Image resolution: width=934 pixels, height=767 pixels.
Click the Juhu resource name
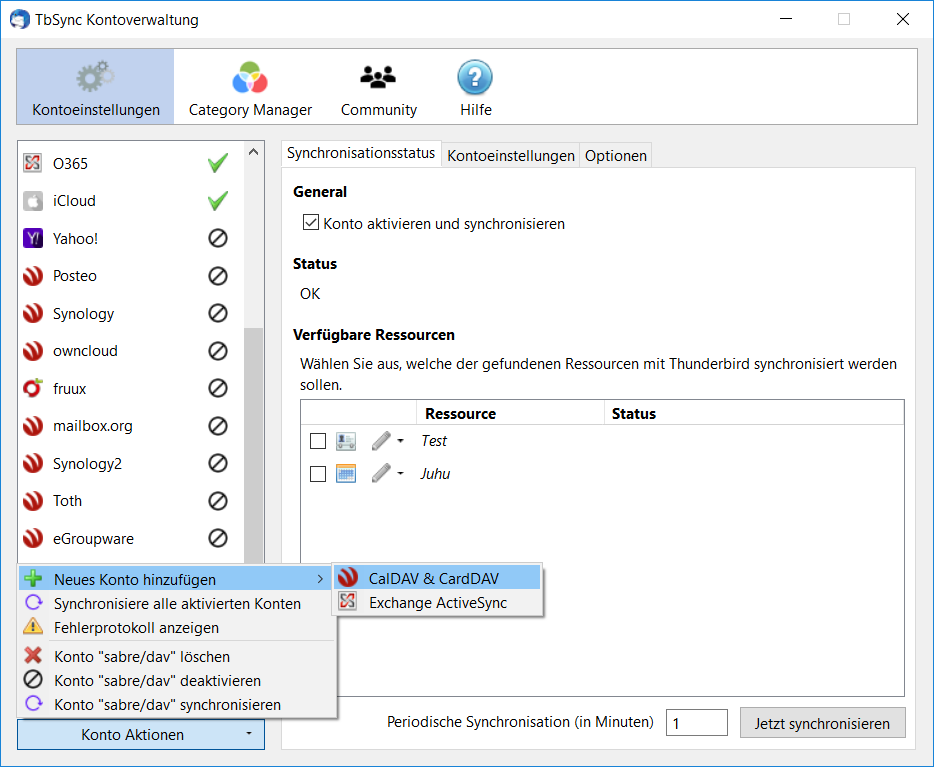pyautogui.click(x=435, y=474)
